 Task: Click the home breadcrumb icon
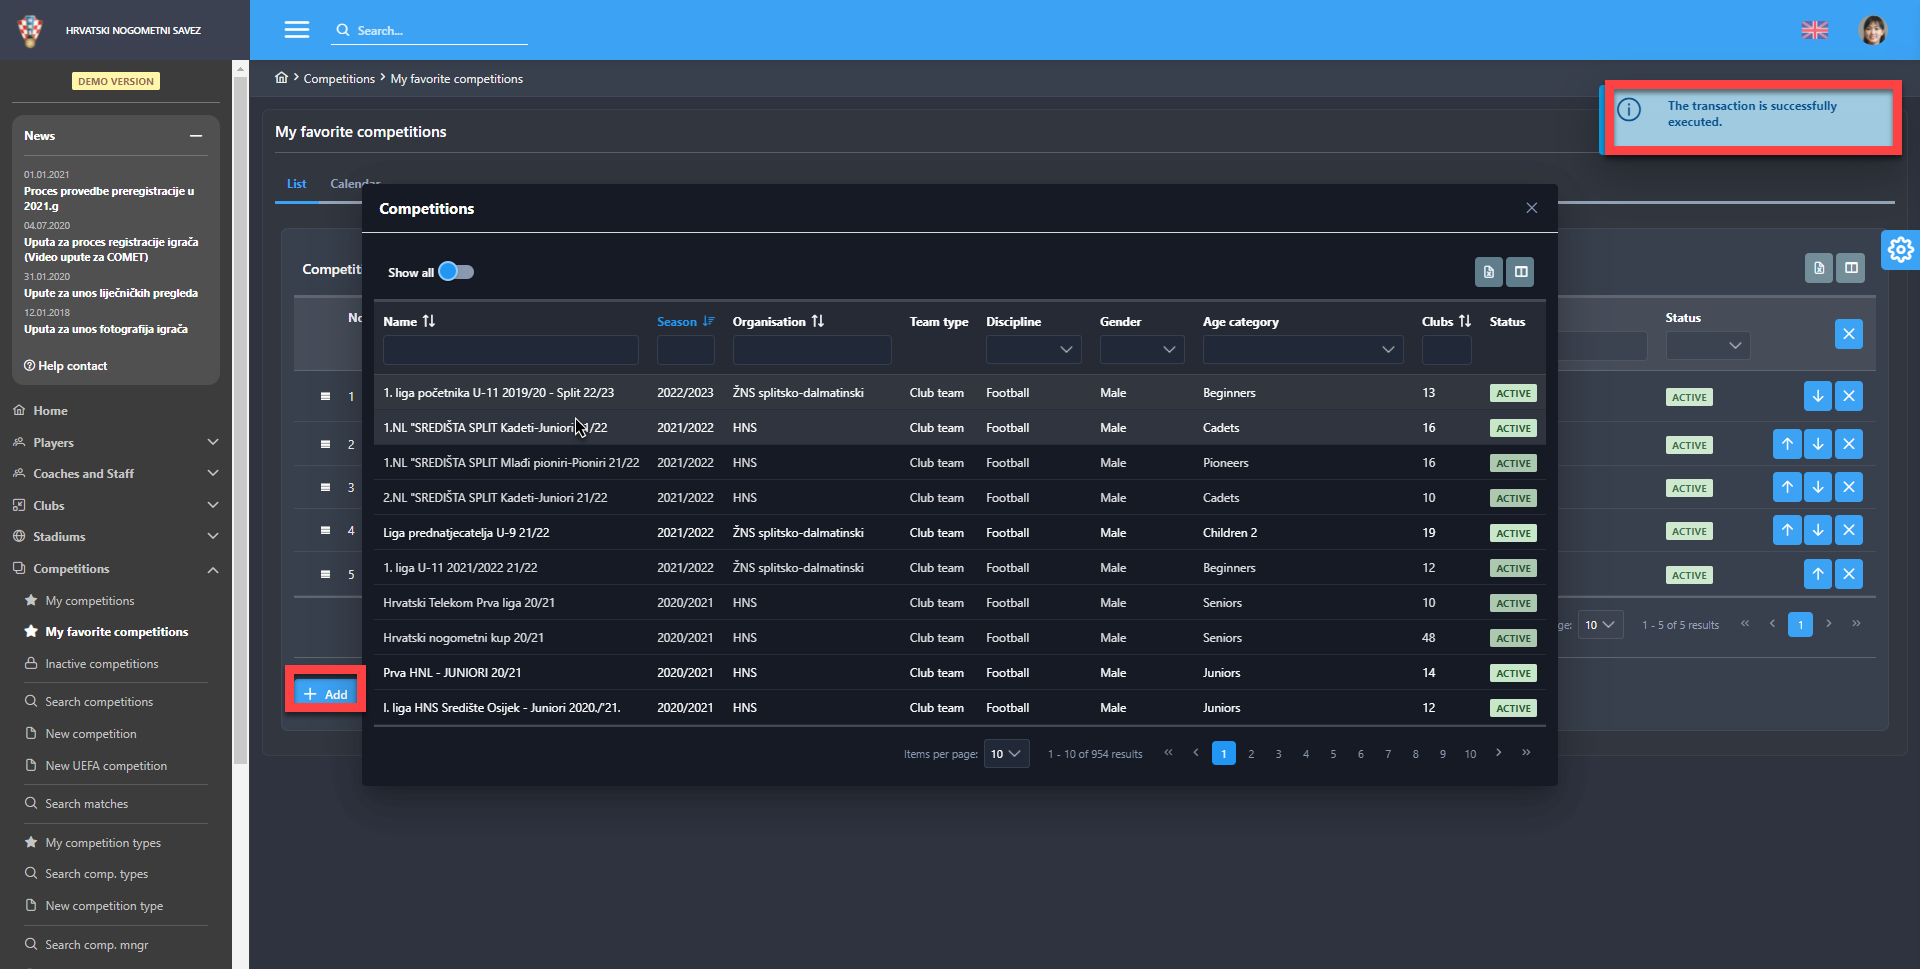[x=282, y=78]
